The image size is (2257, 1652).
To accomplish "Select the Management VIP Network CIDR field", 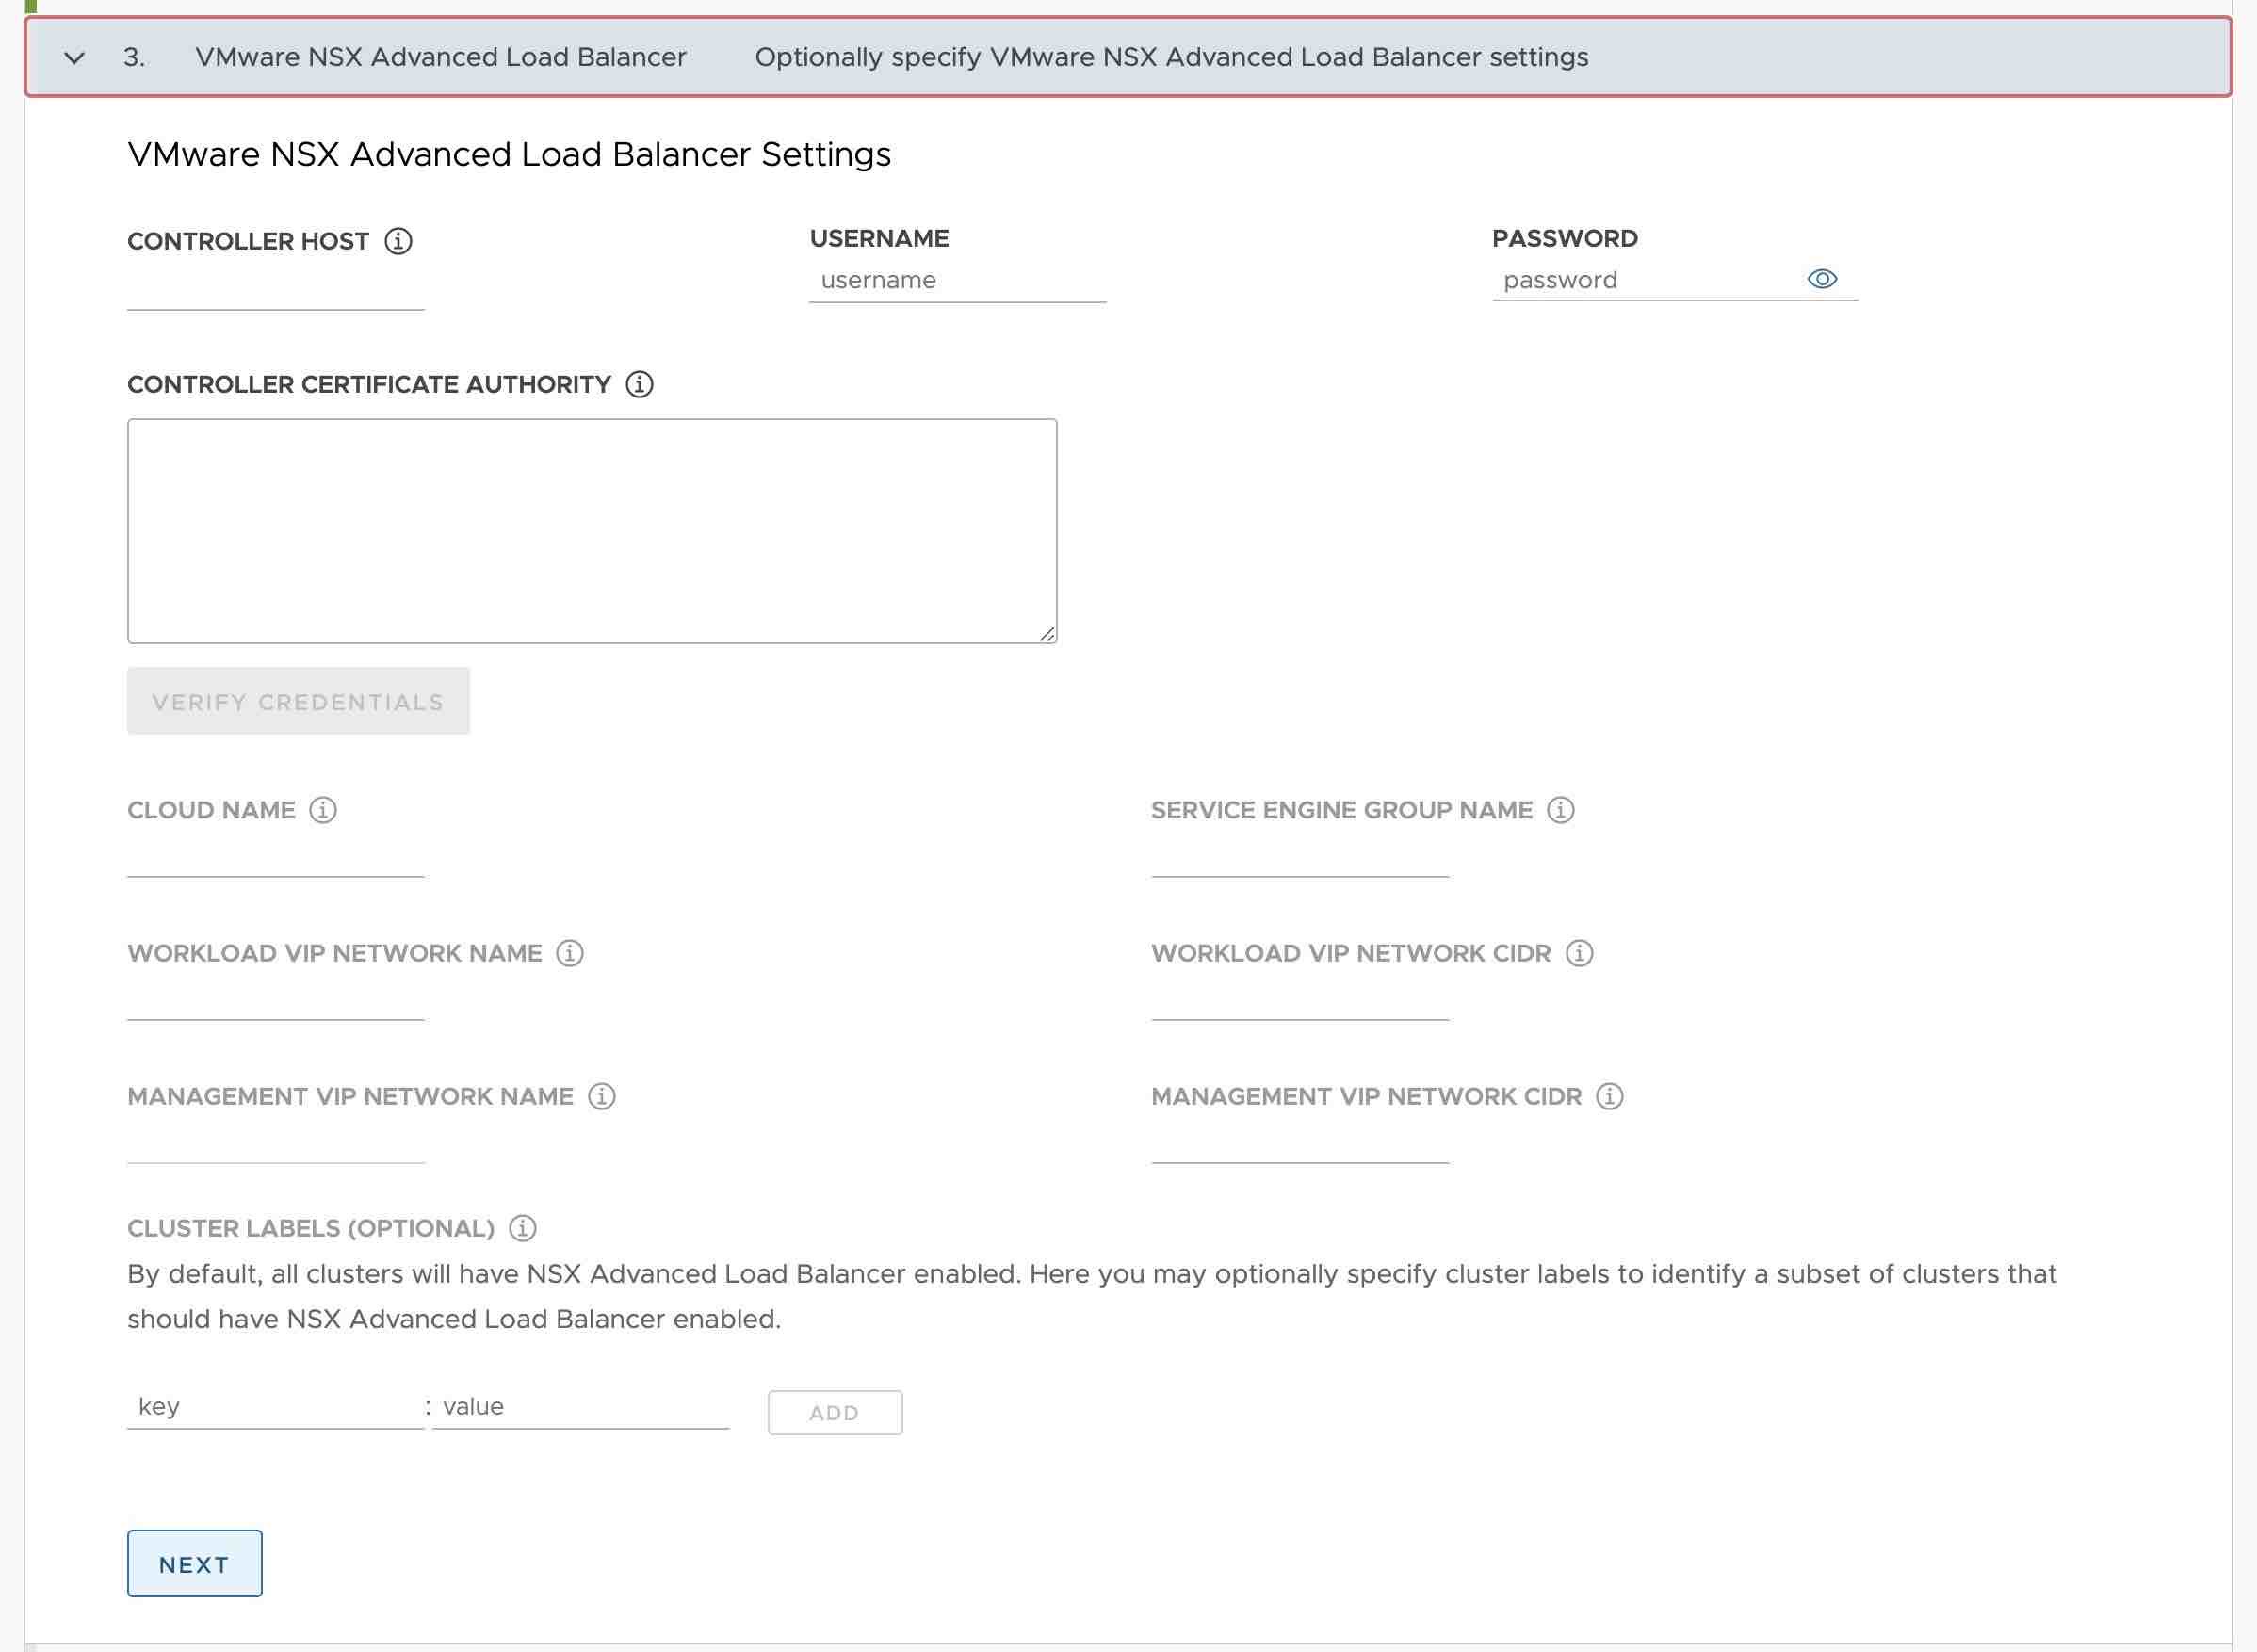I will 1300,1142.
